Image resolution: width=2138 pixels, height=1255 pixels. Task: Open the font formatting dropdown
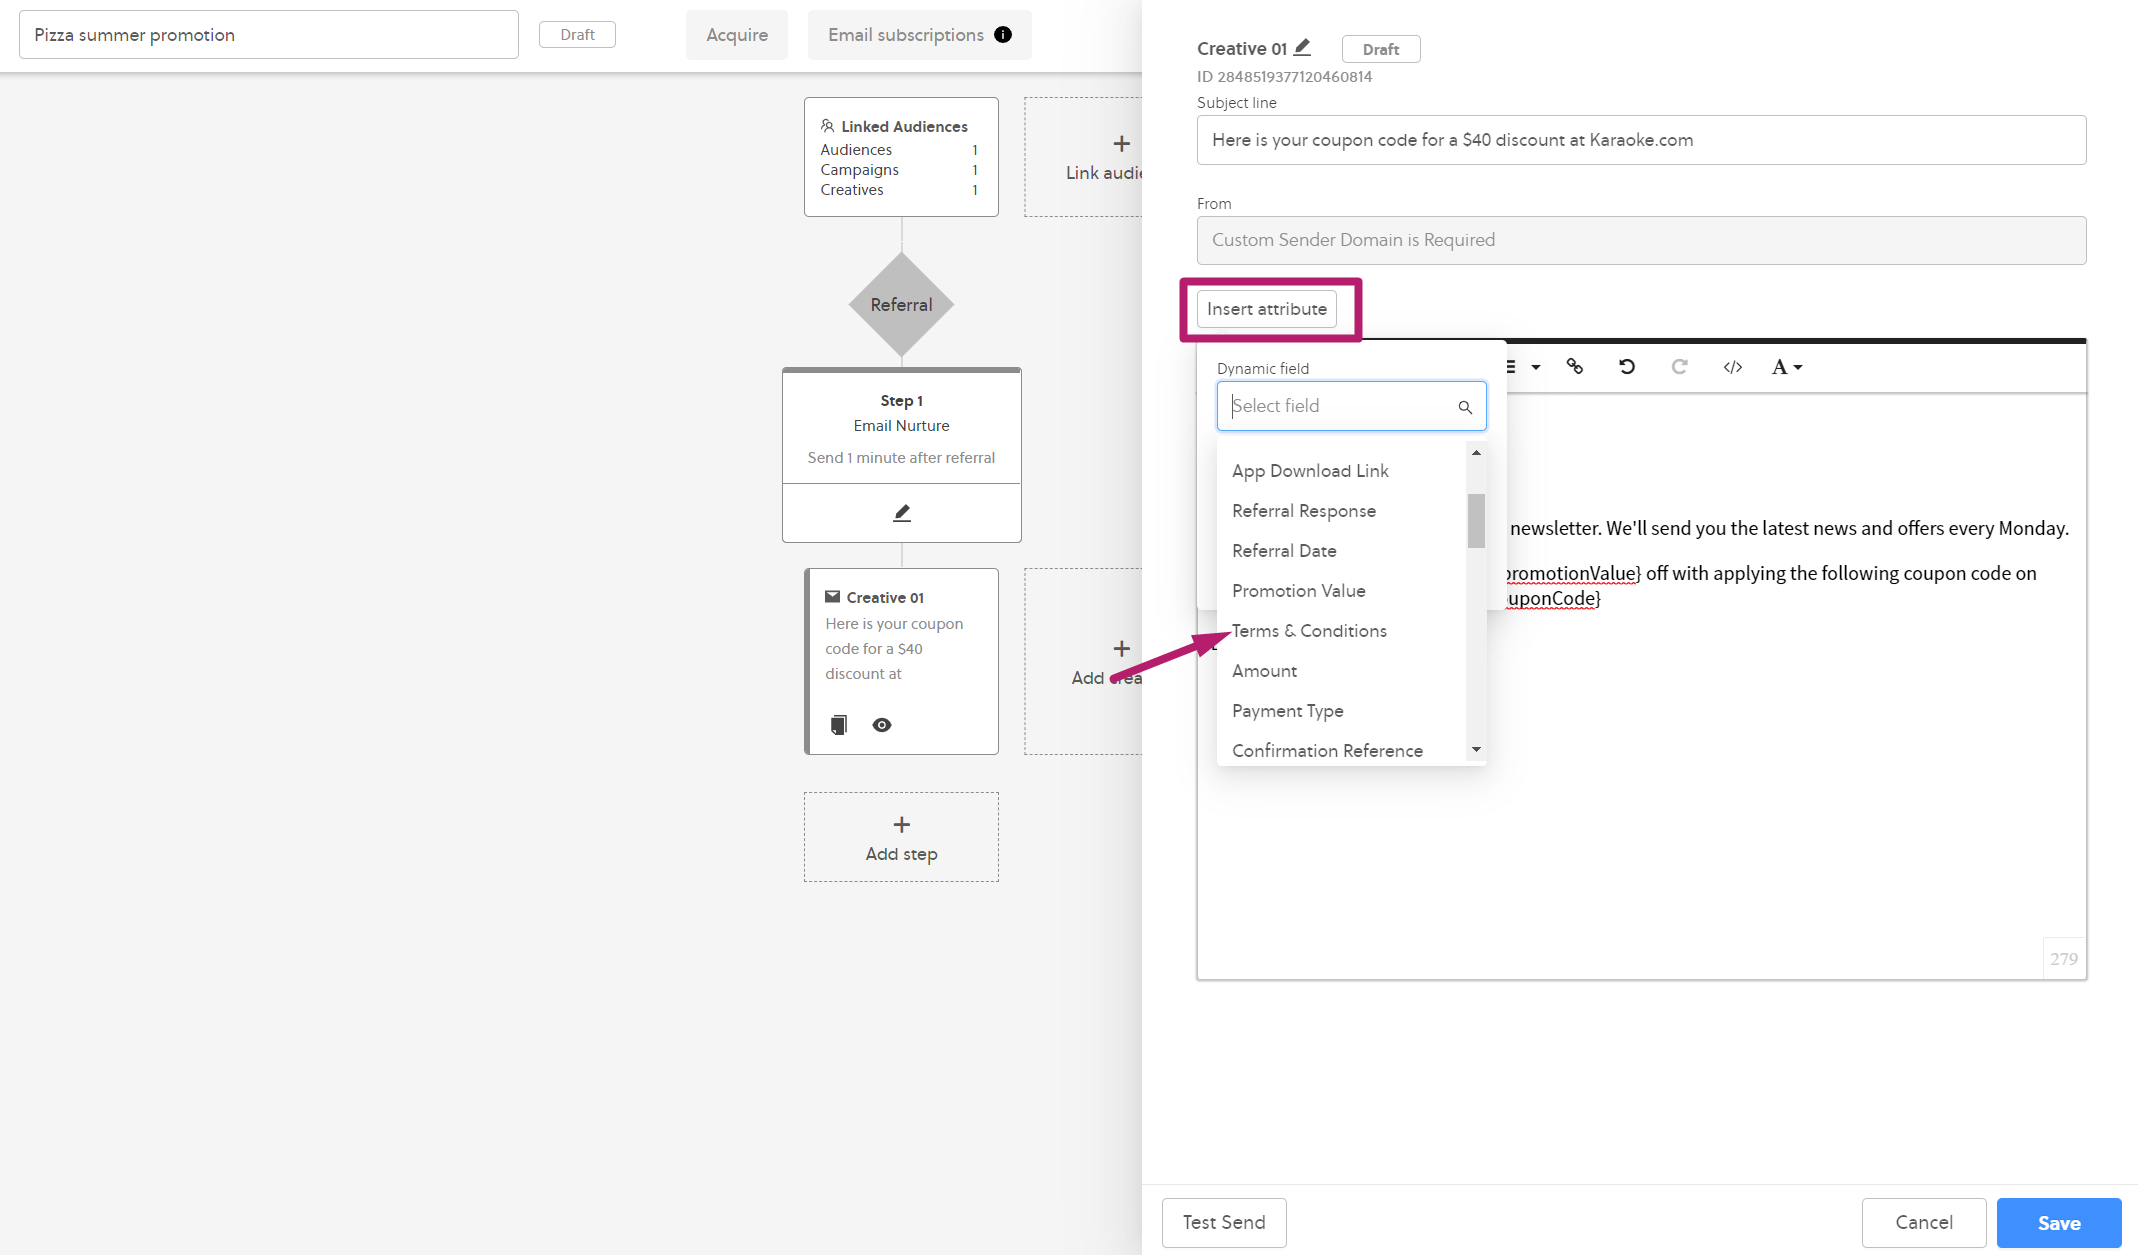(1787, 367)
